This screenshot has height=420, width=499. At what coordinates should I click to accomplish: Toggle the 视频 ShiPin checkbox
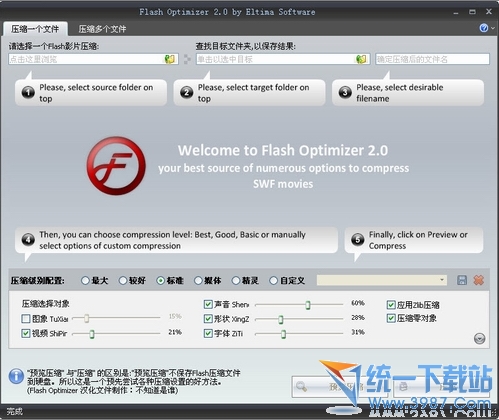pyautogui.click(x=26, y=333)
